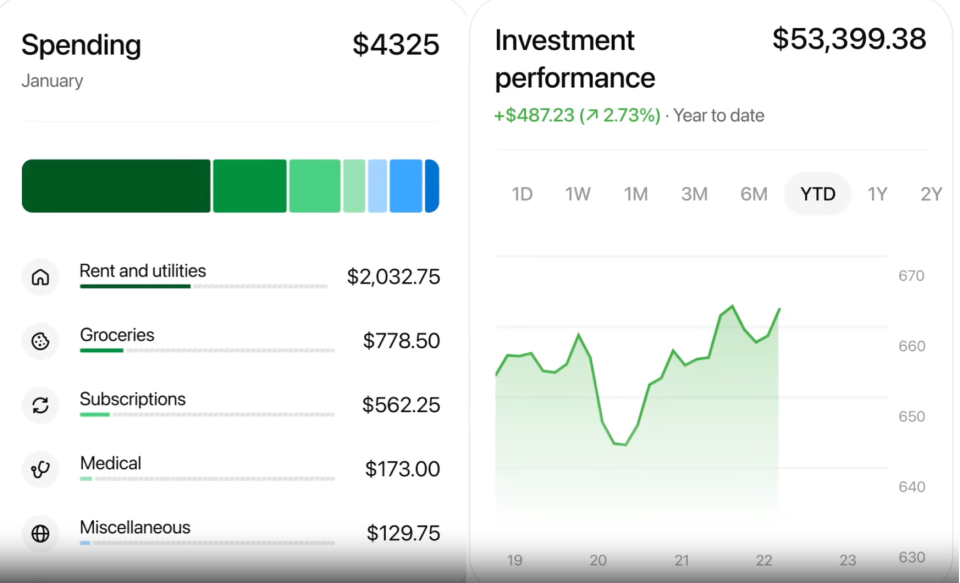Viewport: 960px width, 583px height.
Task: Open the Subscriptions category label
Action: pyautogui.click(x=133, y=399)
